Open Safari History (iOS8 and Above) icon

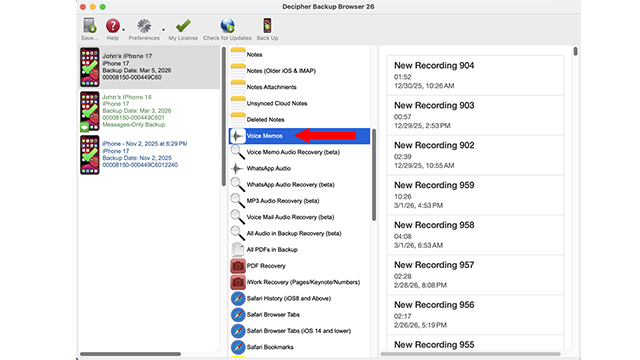[x=238, y=298]
